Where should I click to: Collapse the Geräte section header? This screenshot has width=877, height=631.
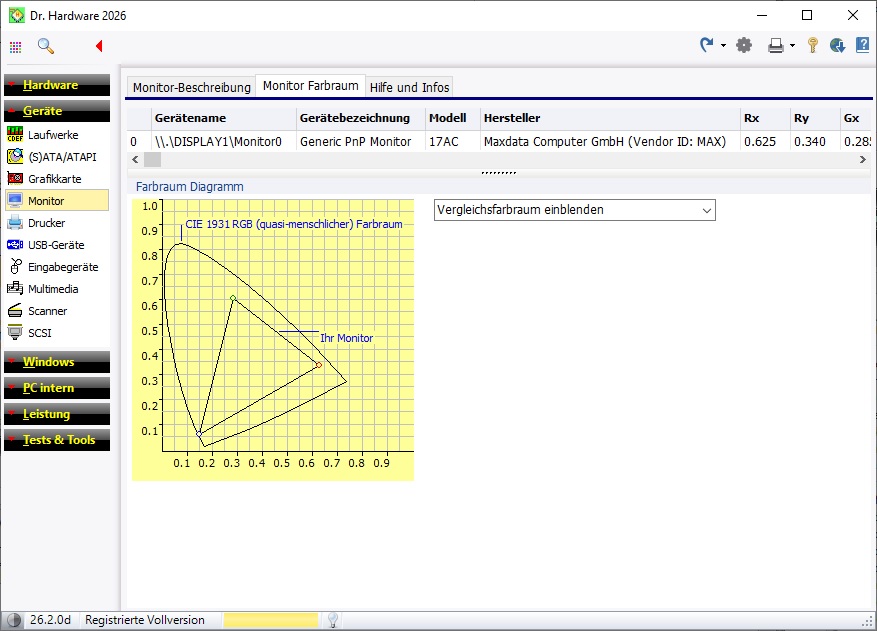(56, 111)
